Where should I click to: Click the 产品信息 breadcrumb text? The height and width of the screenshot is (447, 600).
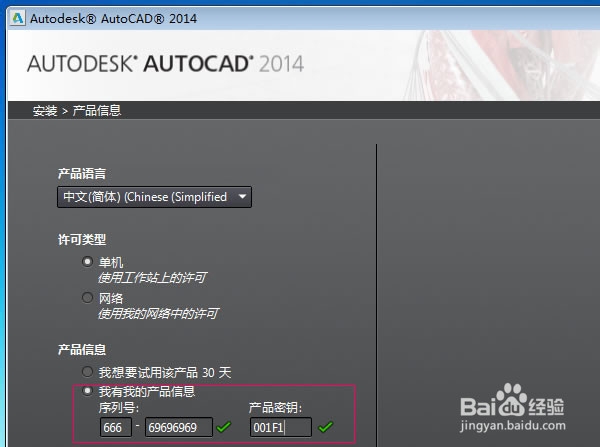(97, 111)
